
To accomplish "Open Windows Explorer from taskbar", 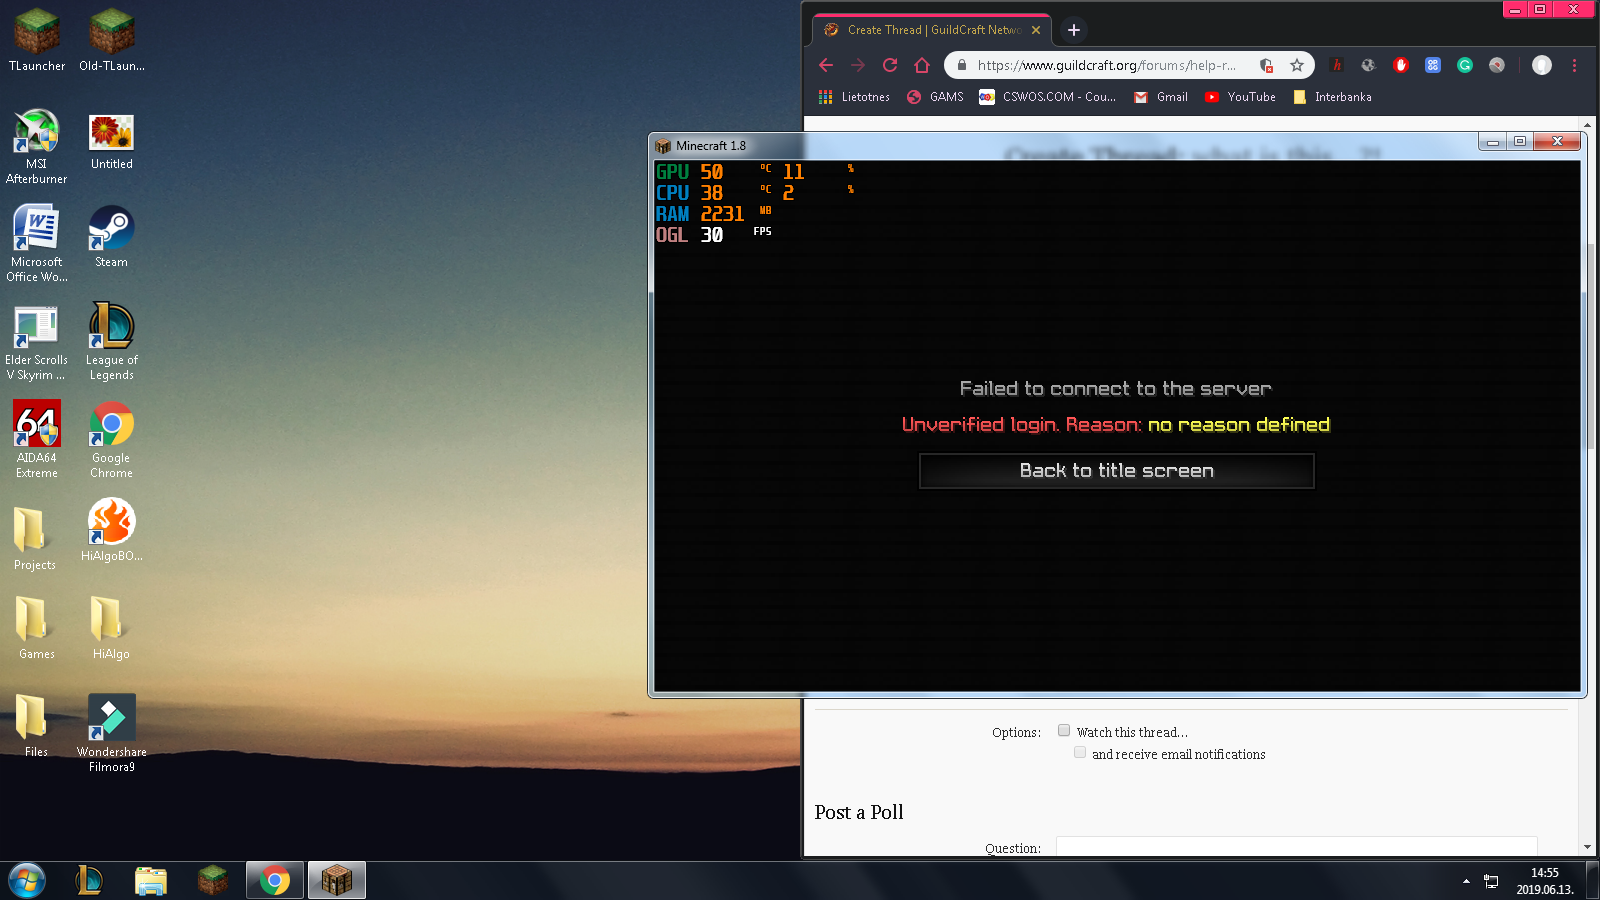I will pos(151,880).
